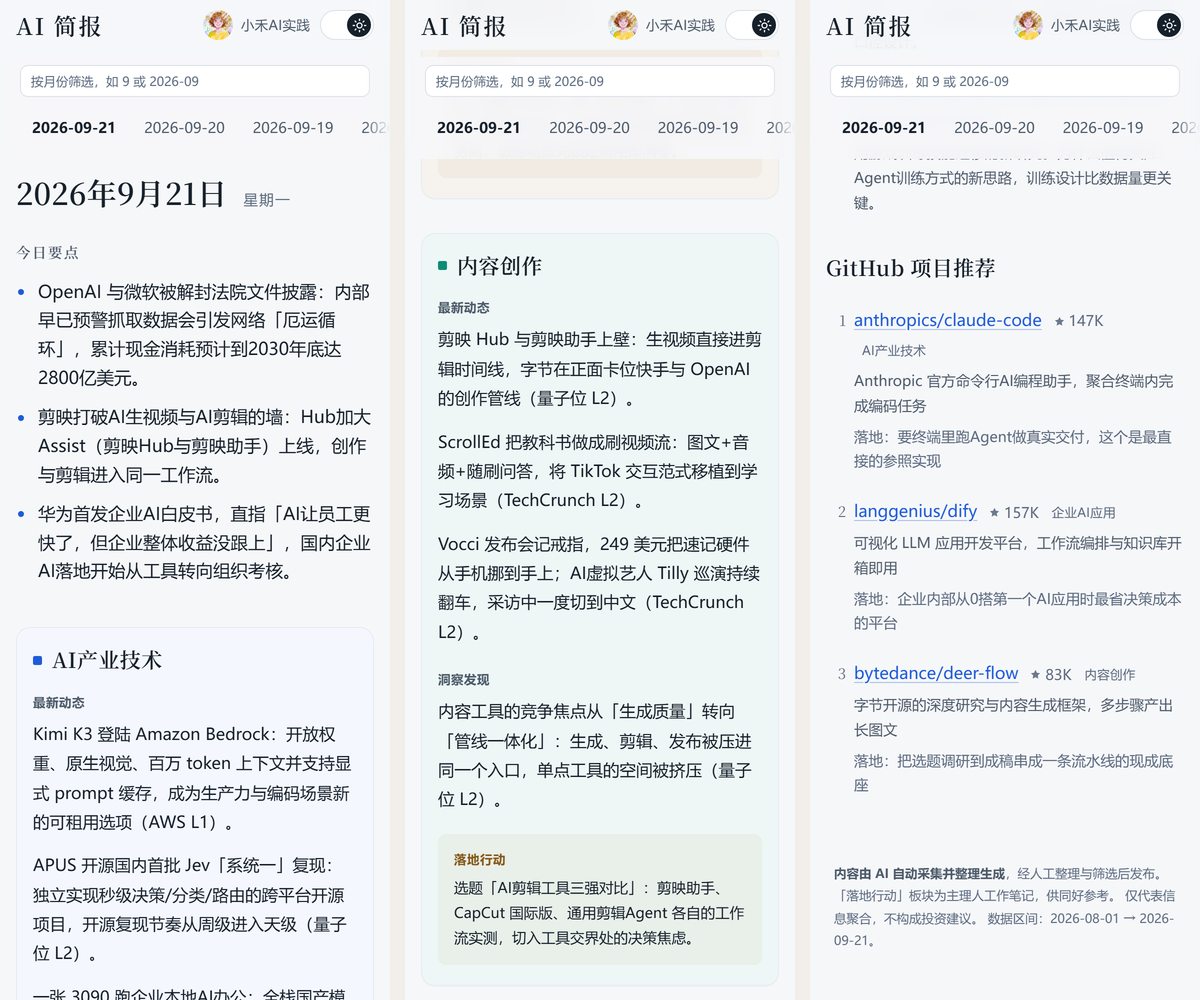1200x1000 pixels.
Task: Click the 剪映 Hub 与剪映助手上壁 news paragraph
Action: click(x=599, y=369)
